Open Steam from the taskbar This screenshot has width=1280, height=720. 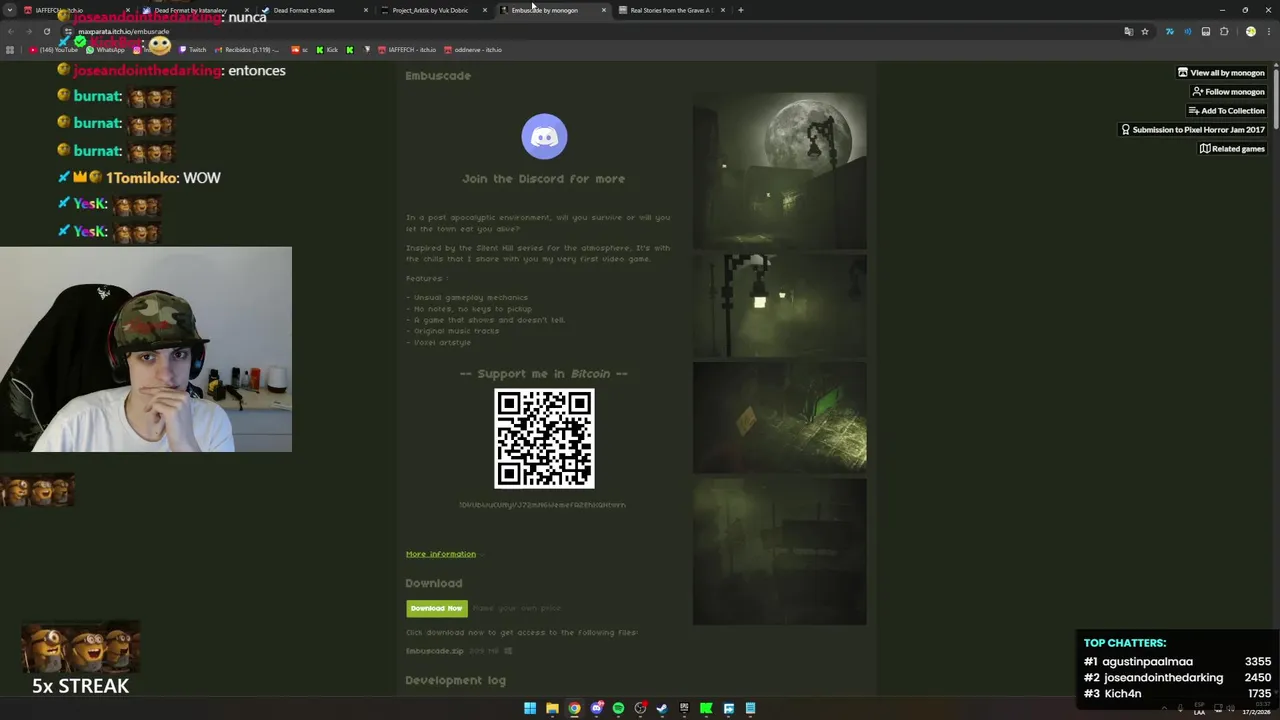(x=662, y=708)
